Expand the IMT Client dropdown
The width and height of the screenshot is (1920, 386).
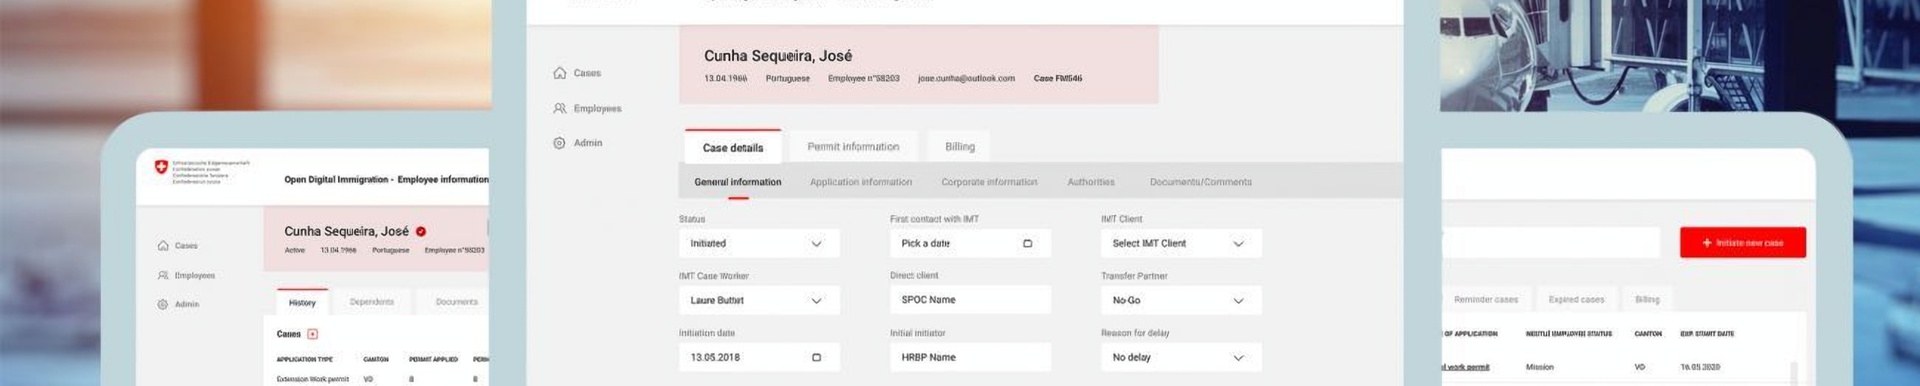1181,243
